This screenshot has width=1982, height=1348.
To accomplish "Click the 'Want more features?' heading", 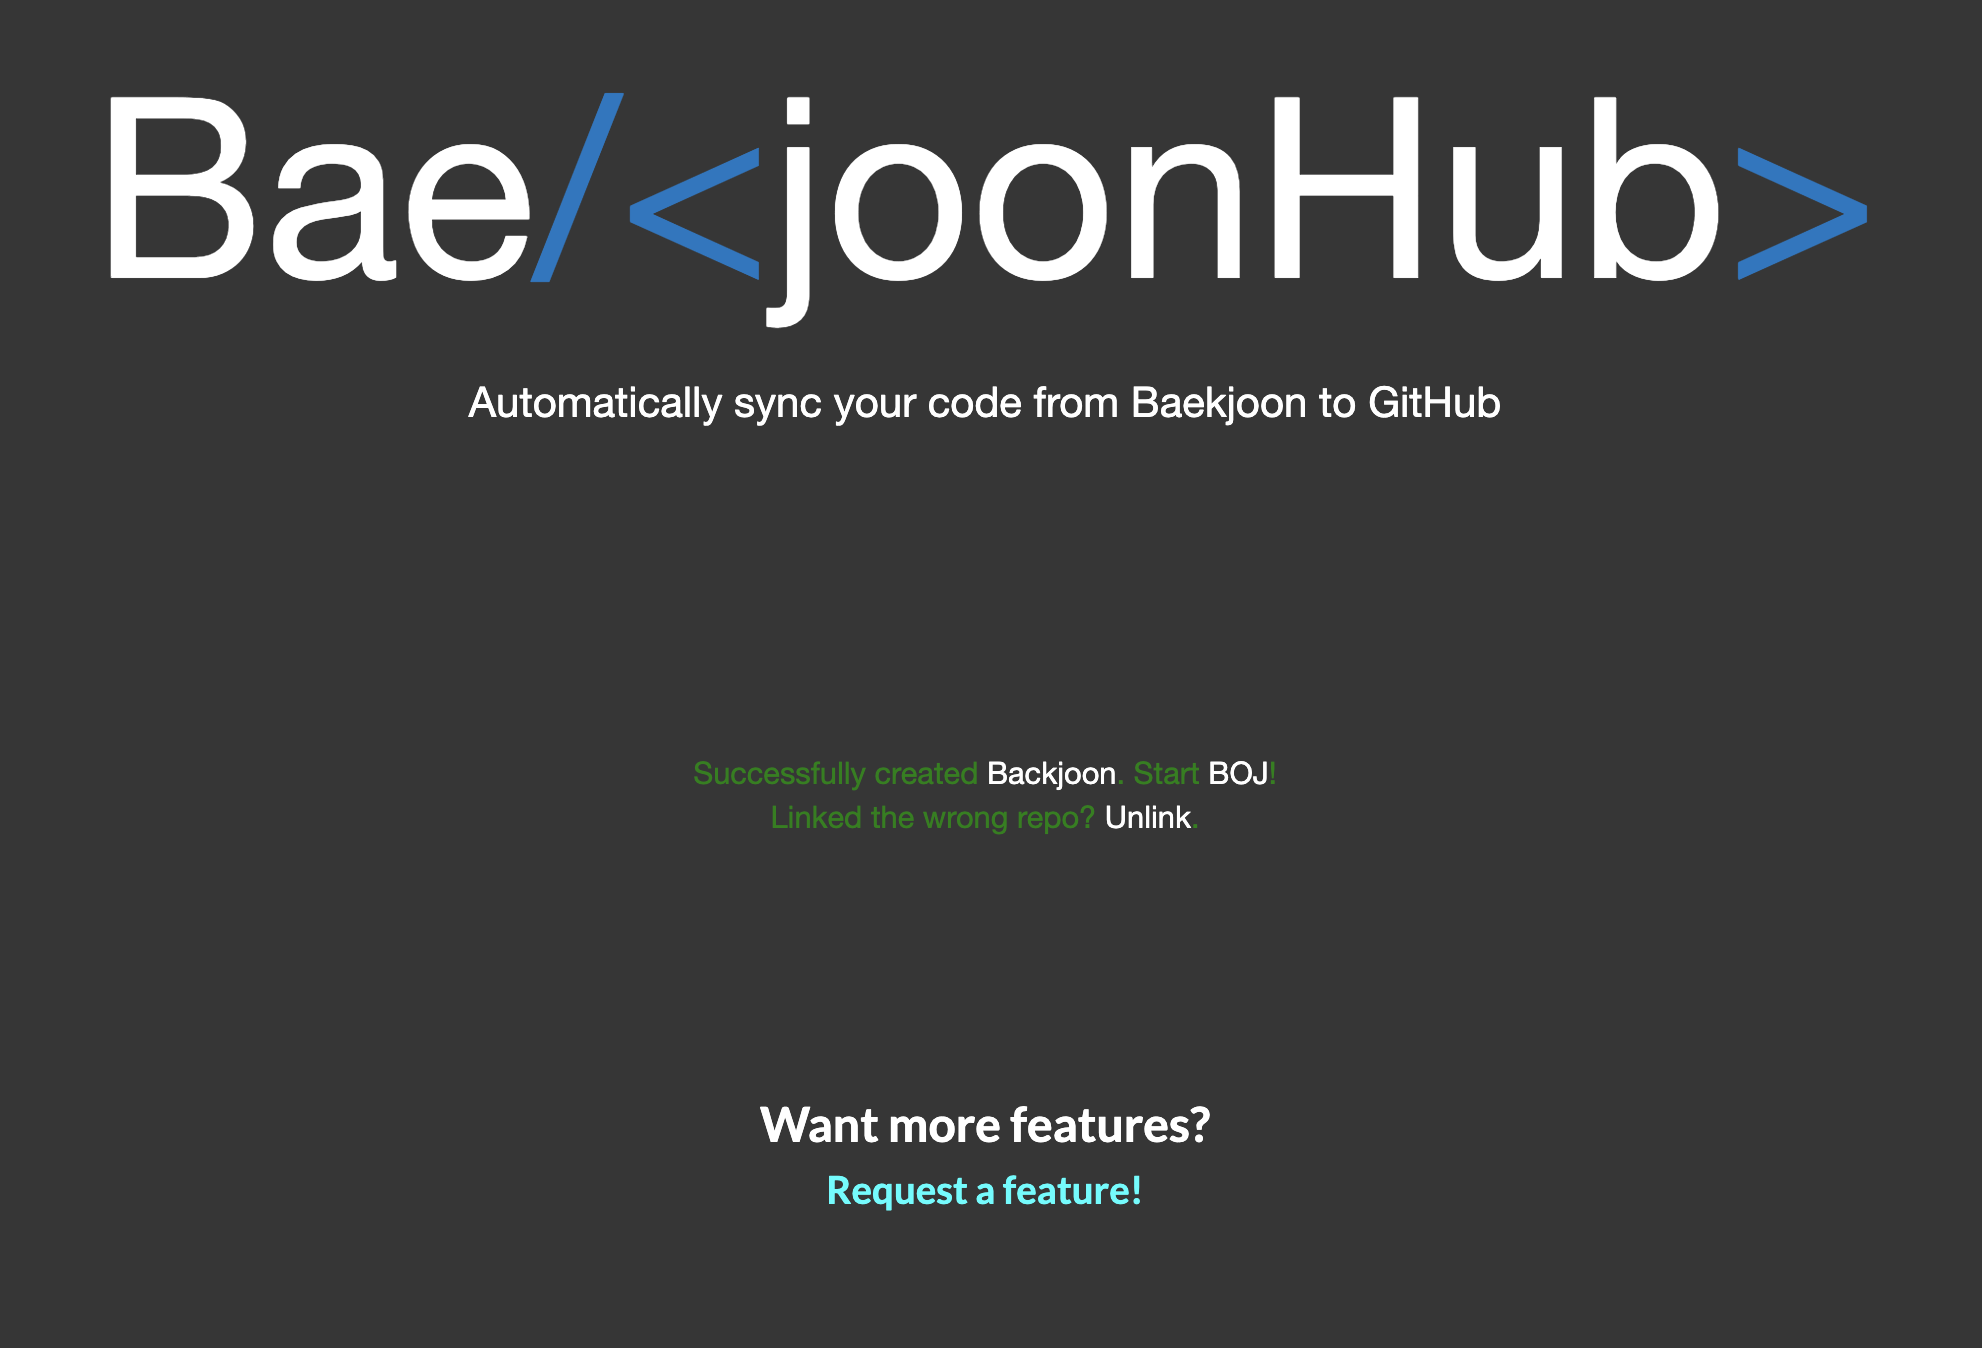I will pos(984,1125).
